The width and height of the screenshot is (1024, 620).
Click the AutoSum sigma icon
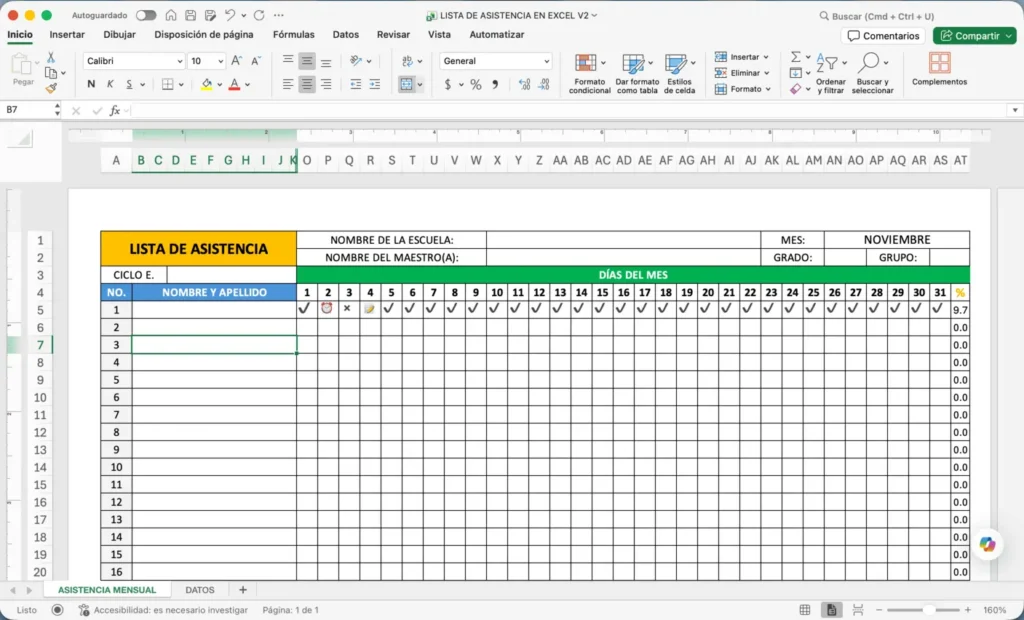point(795,57)
